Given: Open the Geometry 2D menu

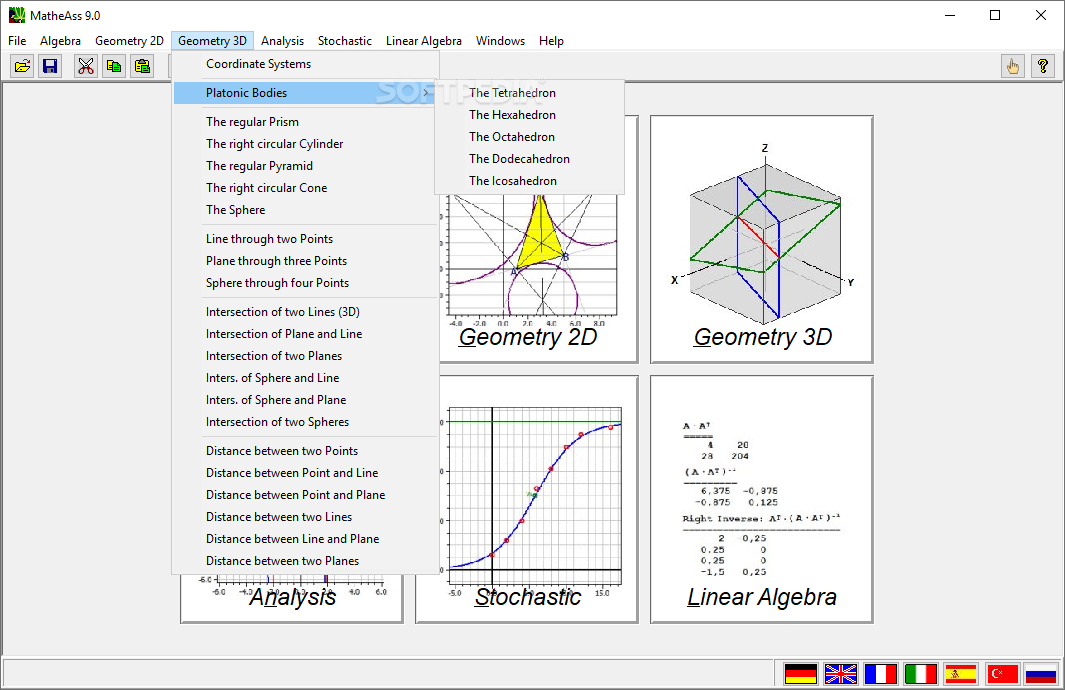Looking at the screenshot, I should click(129, 41).
